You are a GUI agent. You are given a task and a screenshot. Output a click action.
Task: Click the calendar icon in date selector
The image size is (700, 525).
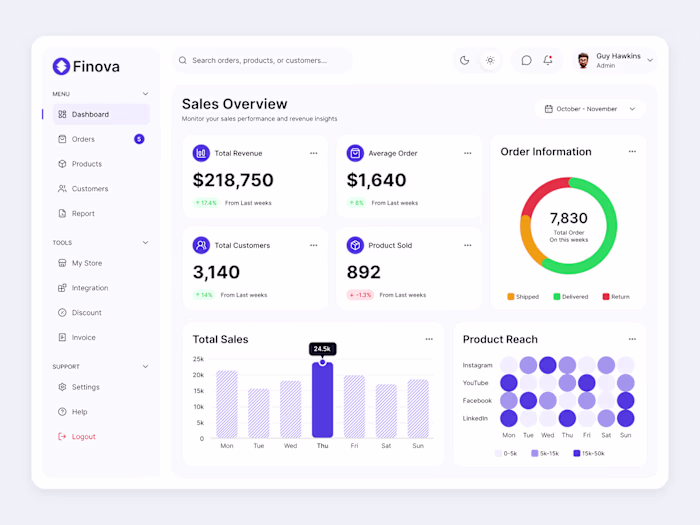(549, 109)
